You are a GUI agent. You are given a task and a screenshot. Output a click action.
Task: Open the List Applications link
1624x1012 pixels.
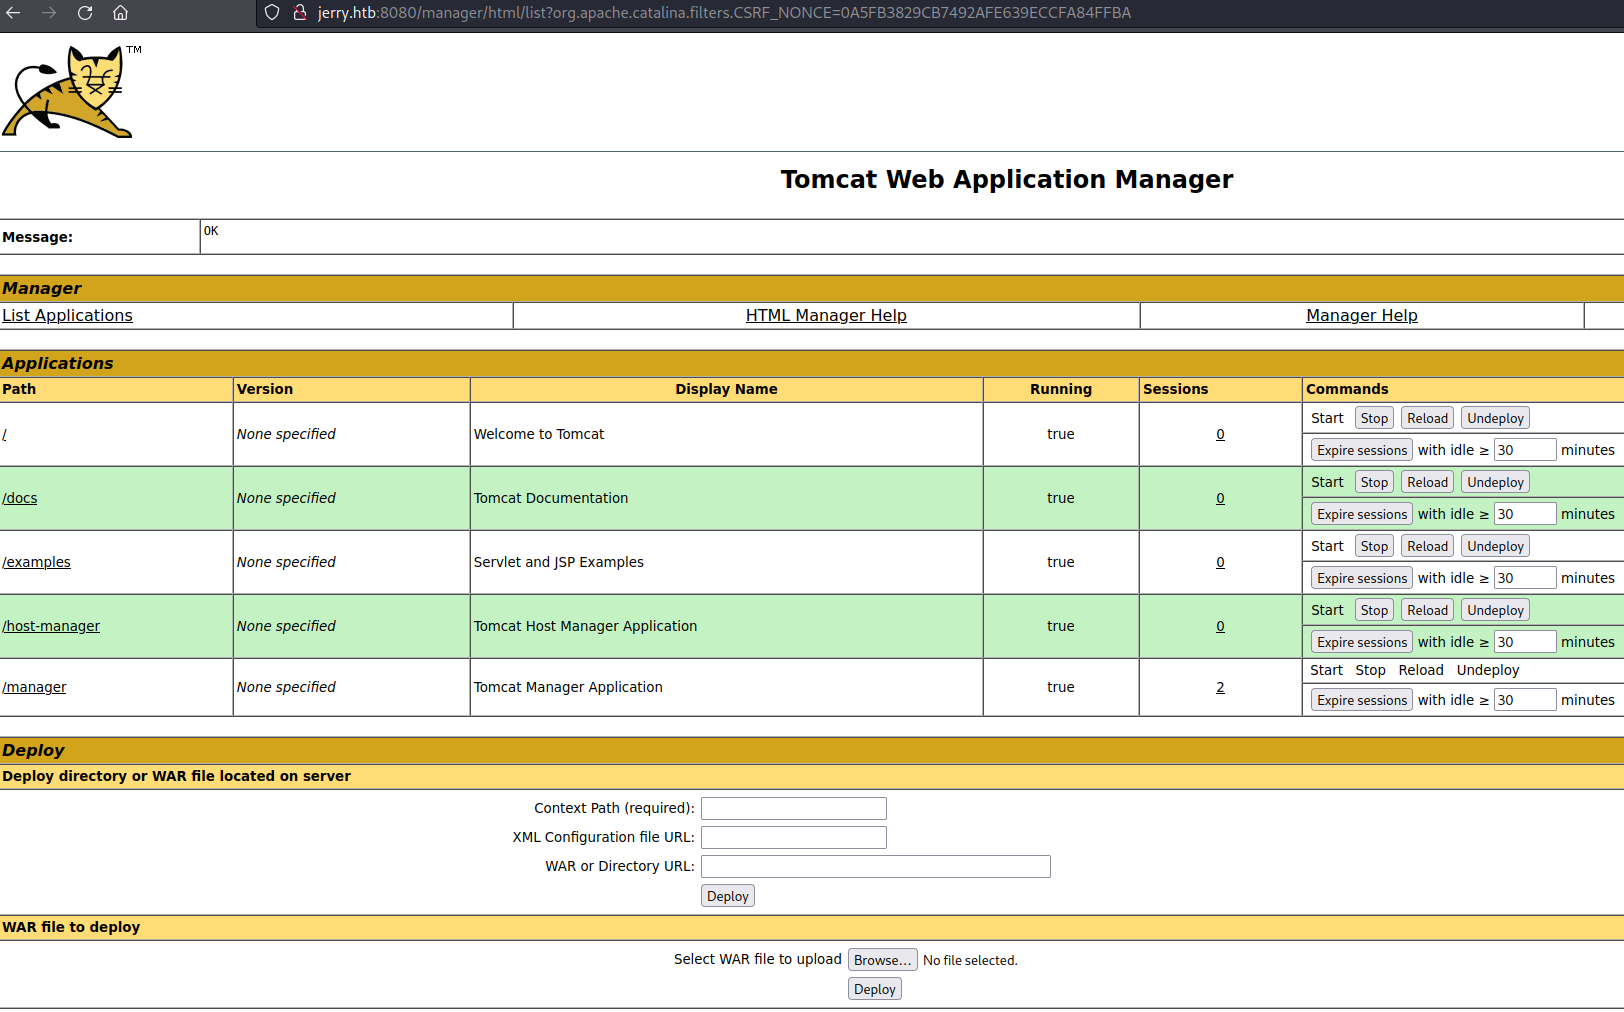point(67,315)
